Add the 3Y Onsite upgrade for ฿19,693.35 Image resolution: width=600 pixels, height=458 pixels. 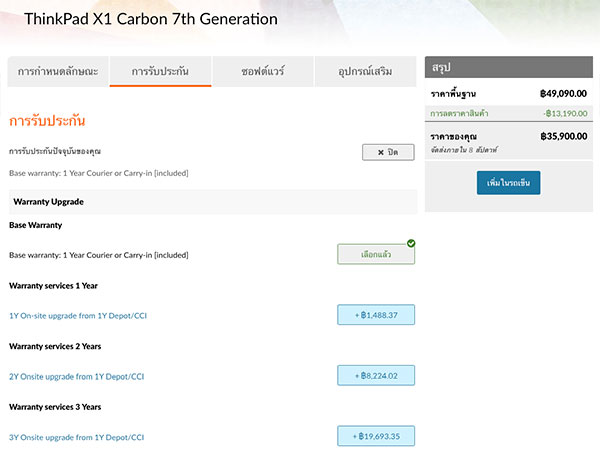pos(376,436)
